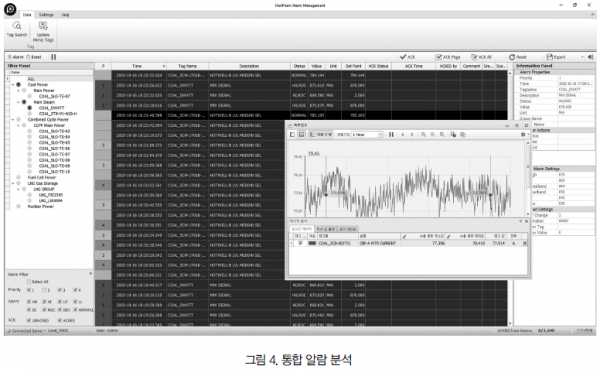Click first layout icon in trend toolbar
The height and width of the screenshot is (369, 600).
(x=292, y=135)
